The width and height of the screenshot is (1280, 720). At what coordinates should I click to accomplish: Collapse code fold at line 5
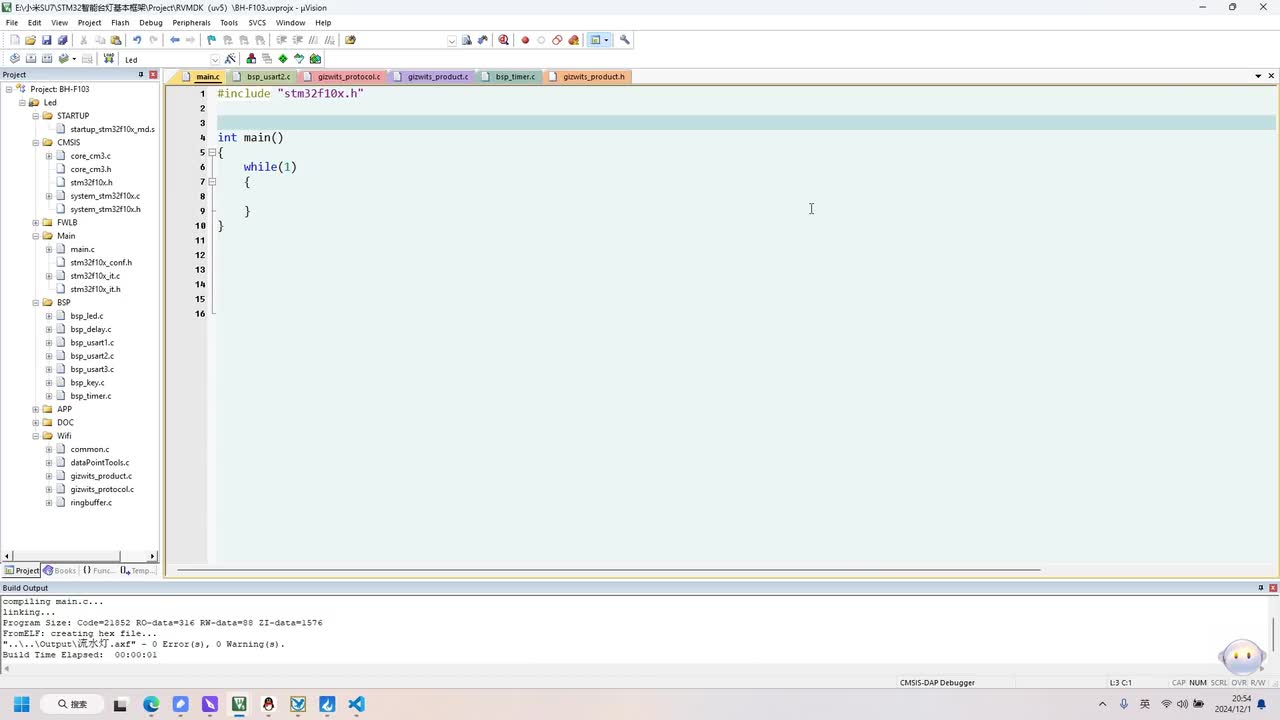(212, 152)
